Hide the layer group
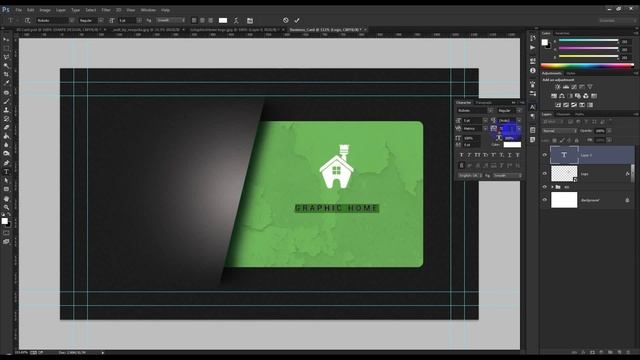The image size is (640, 360). [x=544, y=187]
